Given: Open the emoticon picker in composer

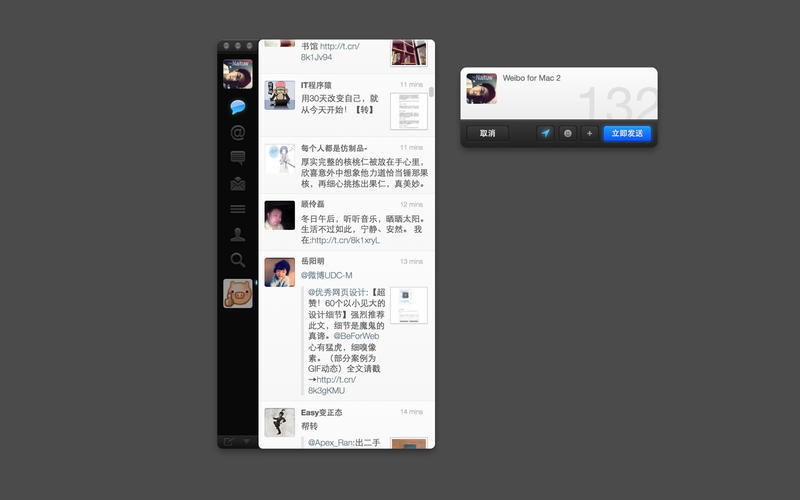Looking at the screenshot, I should 567,133.
